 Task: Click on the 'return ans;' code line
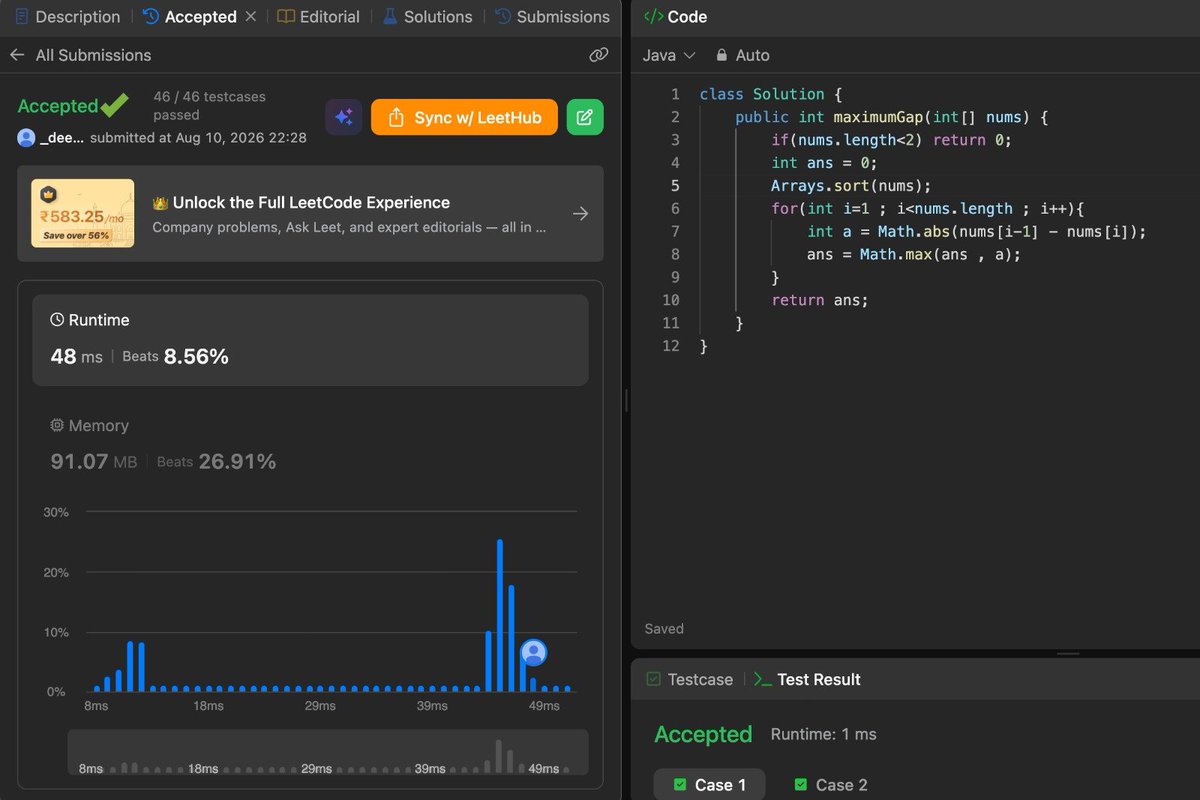pyautogui.click(x=820, y=300)
